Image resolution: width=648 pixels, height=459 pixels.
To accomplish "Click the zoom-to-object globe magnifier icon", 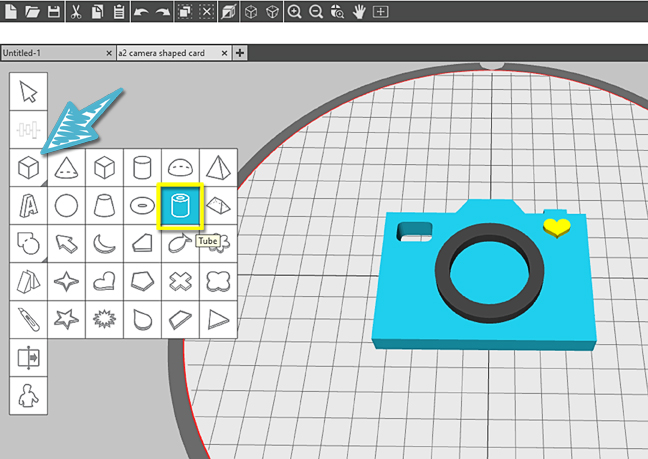I will pos(337,12).
